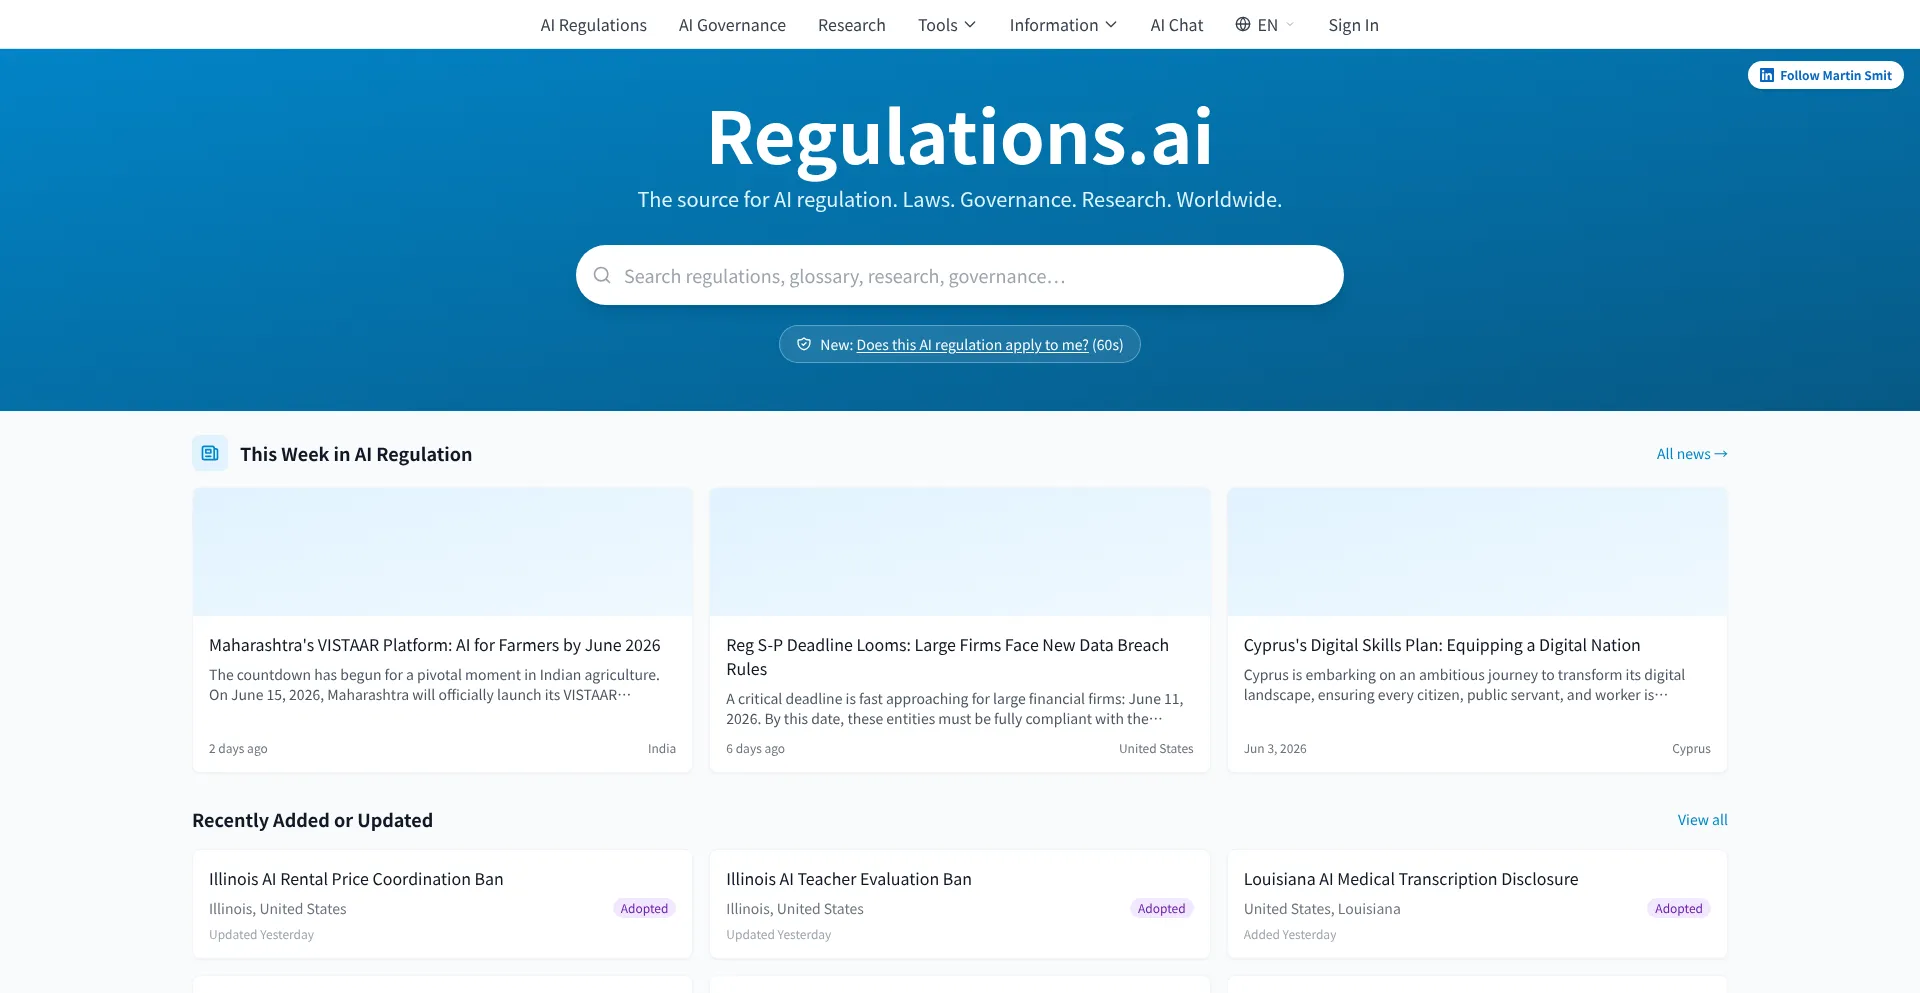1920x993 pixels.
Task: Click the '2 days ago' timestamp
Action: point(238,748)
